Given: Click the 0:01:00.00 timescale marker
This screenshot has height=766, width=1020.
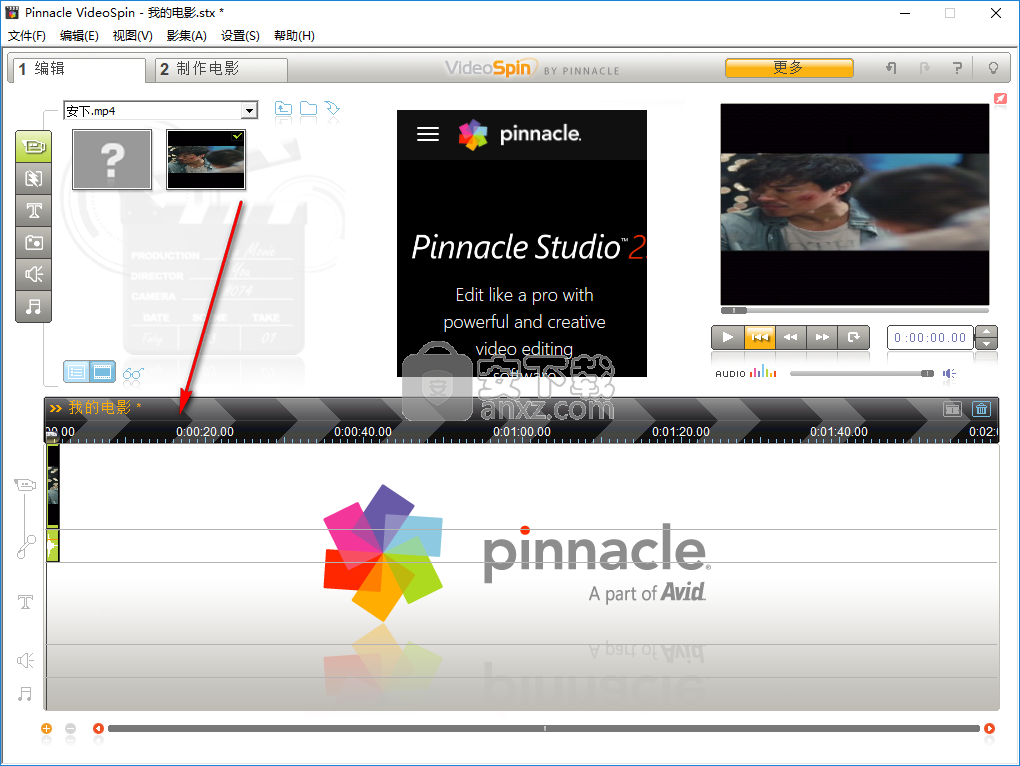Looking at the screenshot, I should 522,432.
